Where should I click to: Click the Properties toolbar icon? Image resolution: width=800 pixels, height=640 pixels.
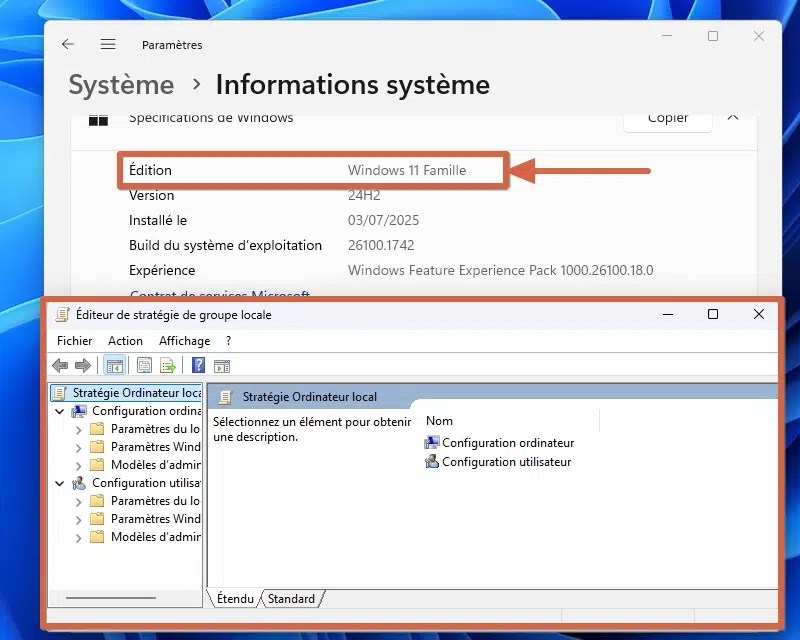coord(144,366)
